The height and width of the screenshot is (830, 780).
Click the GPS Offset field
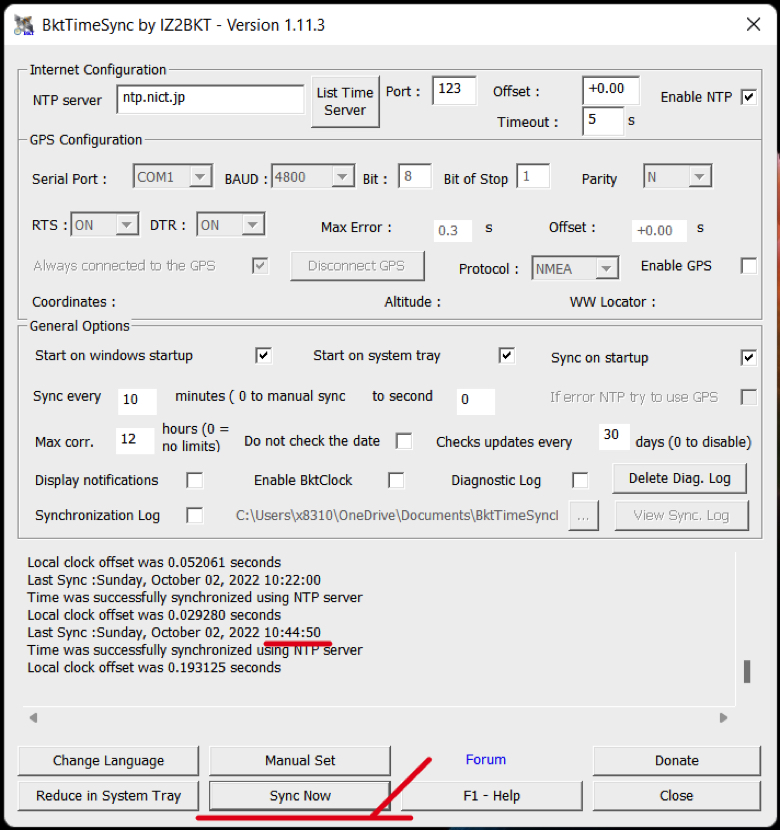[659, 231]
